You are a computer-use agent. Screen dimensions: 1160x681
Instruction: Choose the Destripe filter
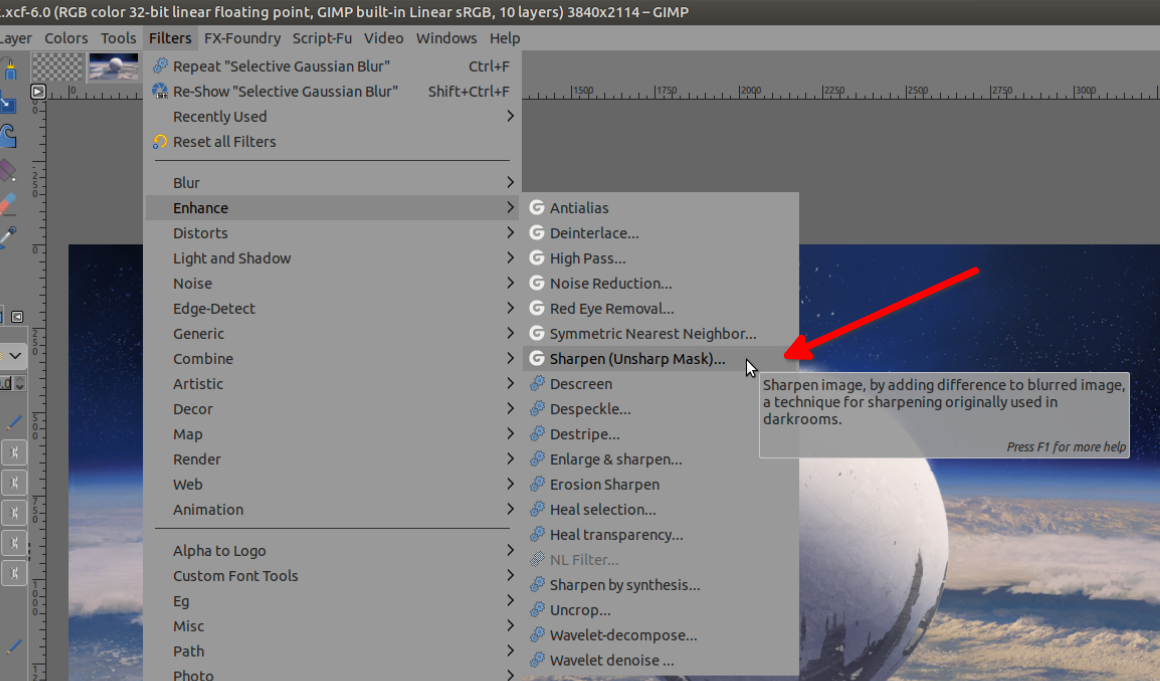[x=661, y=434]
